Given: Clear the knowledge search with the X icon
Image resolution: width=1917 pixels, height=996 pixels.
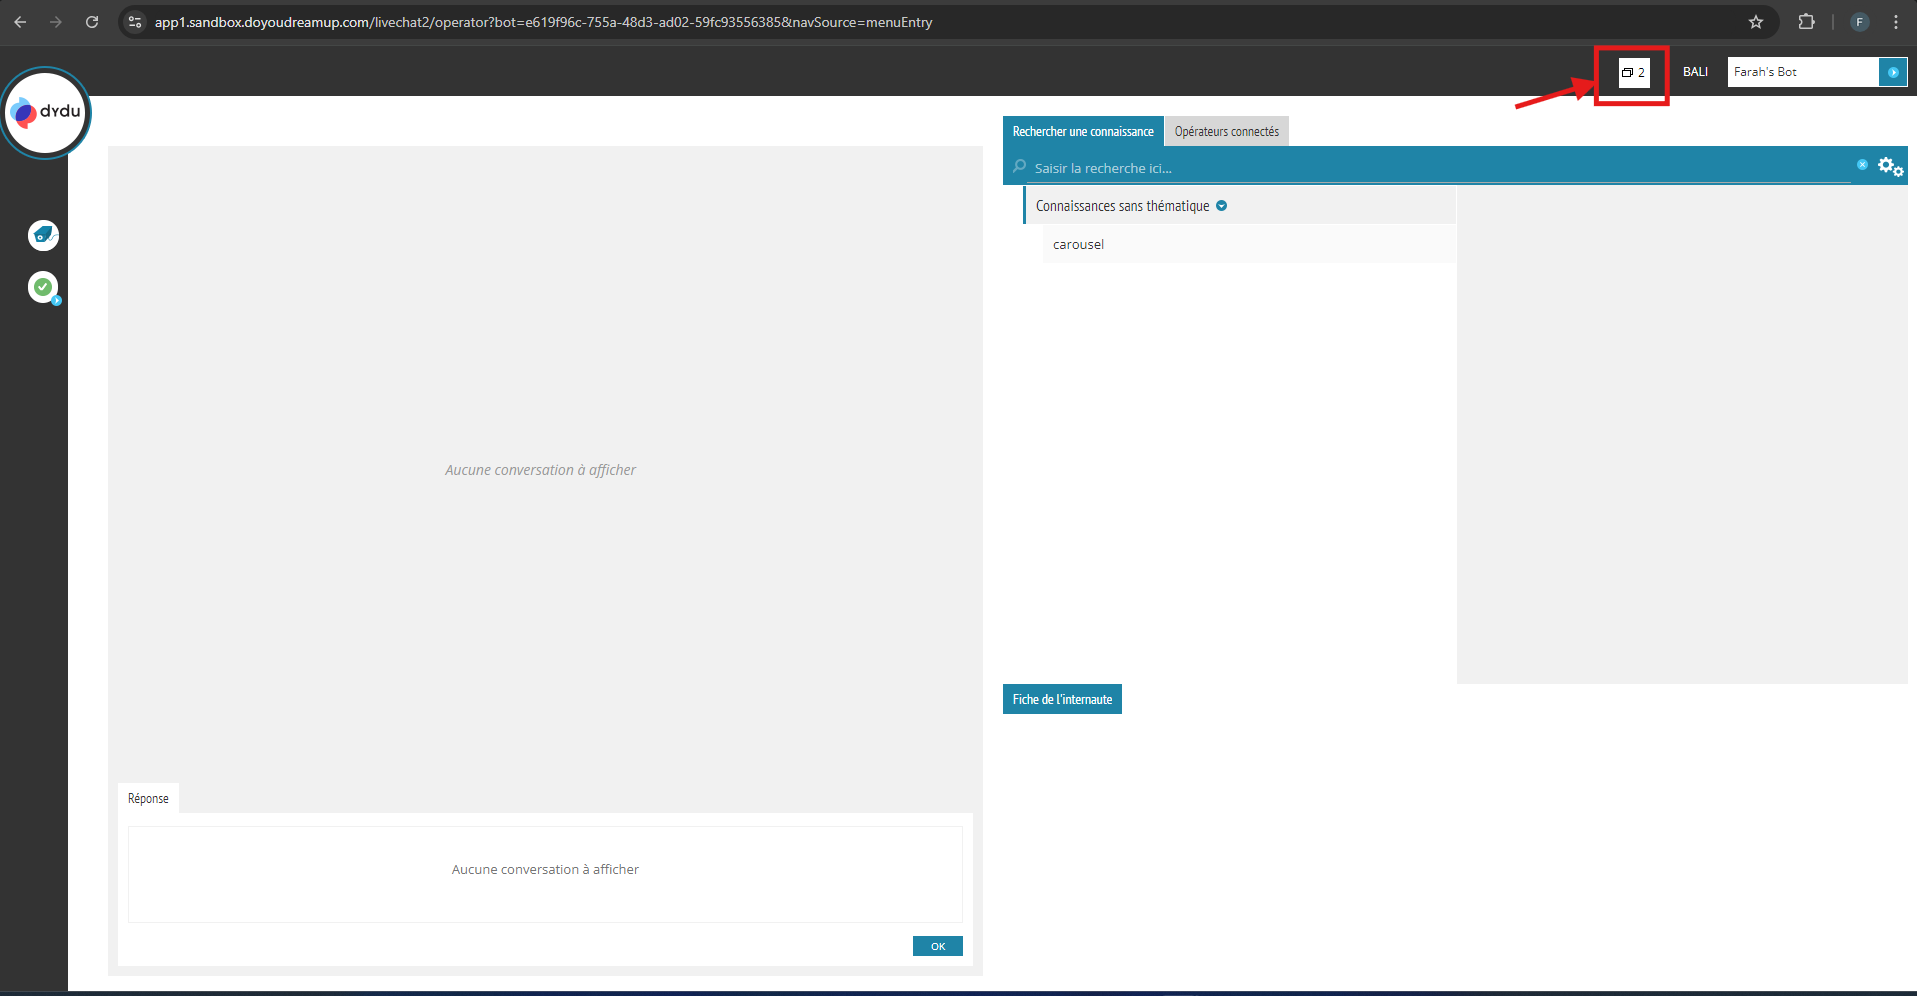Looking at the screenshot, I should coord(1862,165).
